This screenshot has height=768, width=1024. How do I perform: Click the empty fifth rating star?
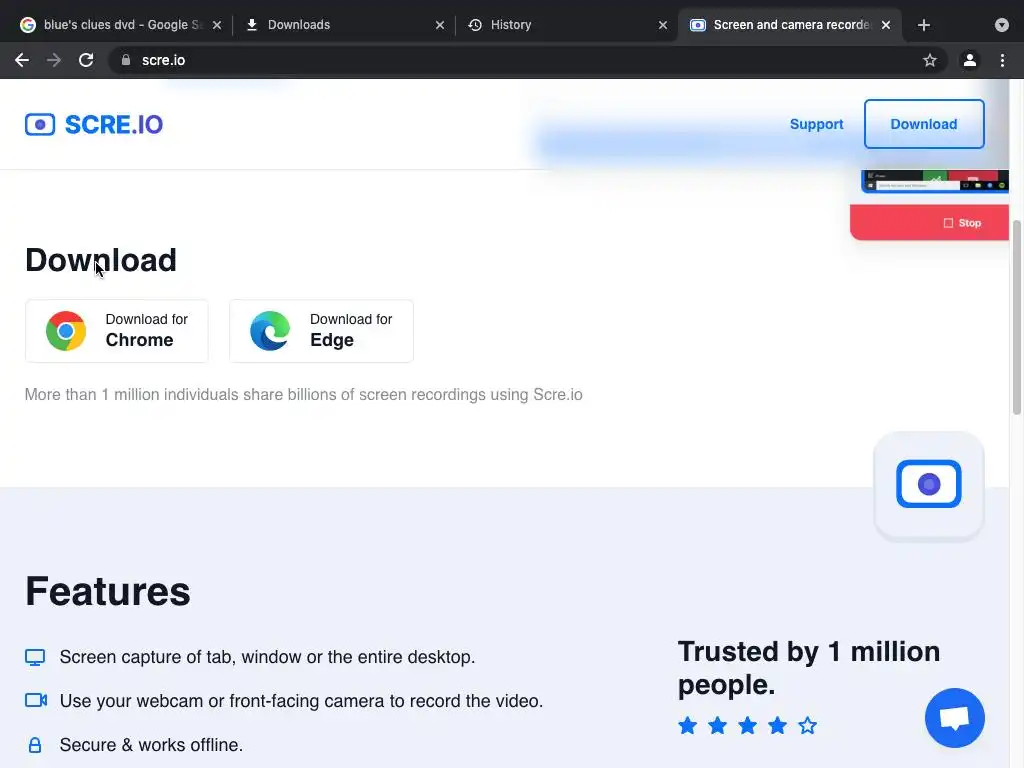tap(808, 726)
